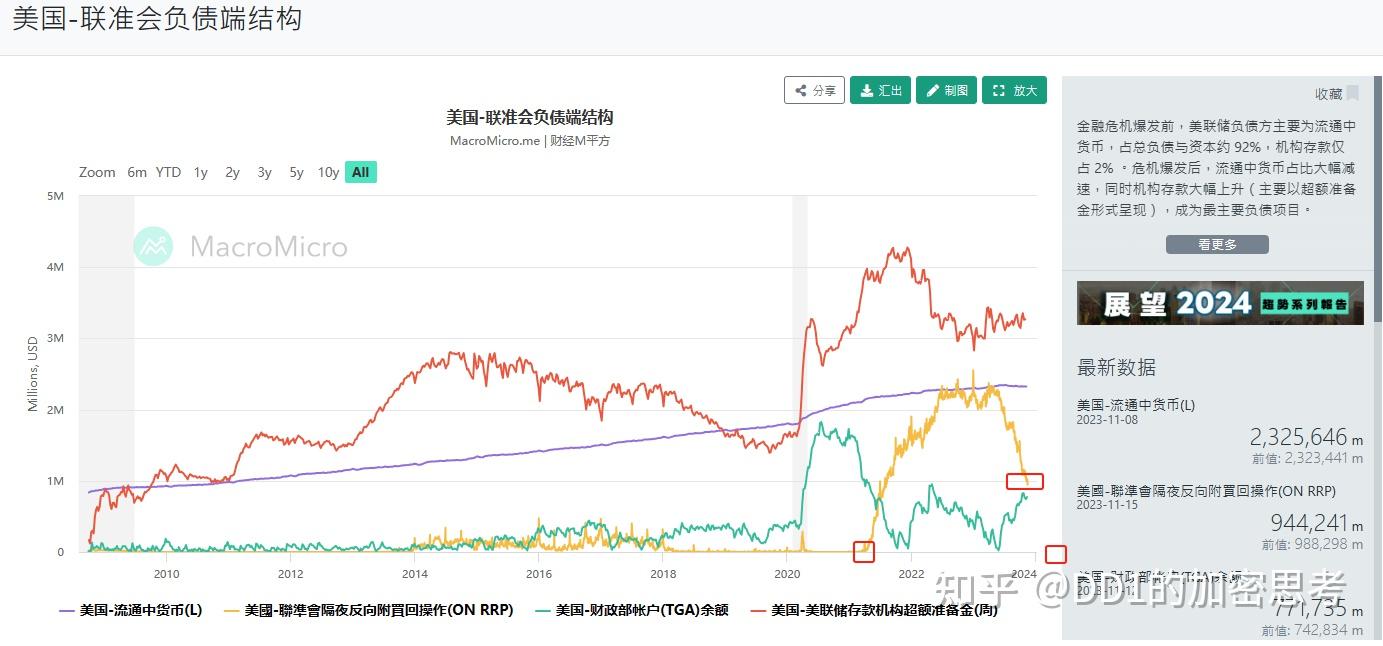The height and width of the screenshot is (646, 1383).
Task: Switch to the YTD zoom tab
Action: point(168,172)
